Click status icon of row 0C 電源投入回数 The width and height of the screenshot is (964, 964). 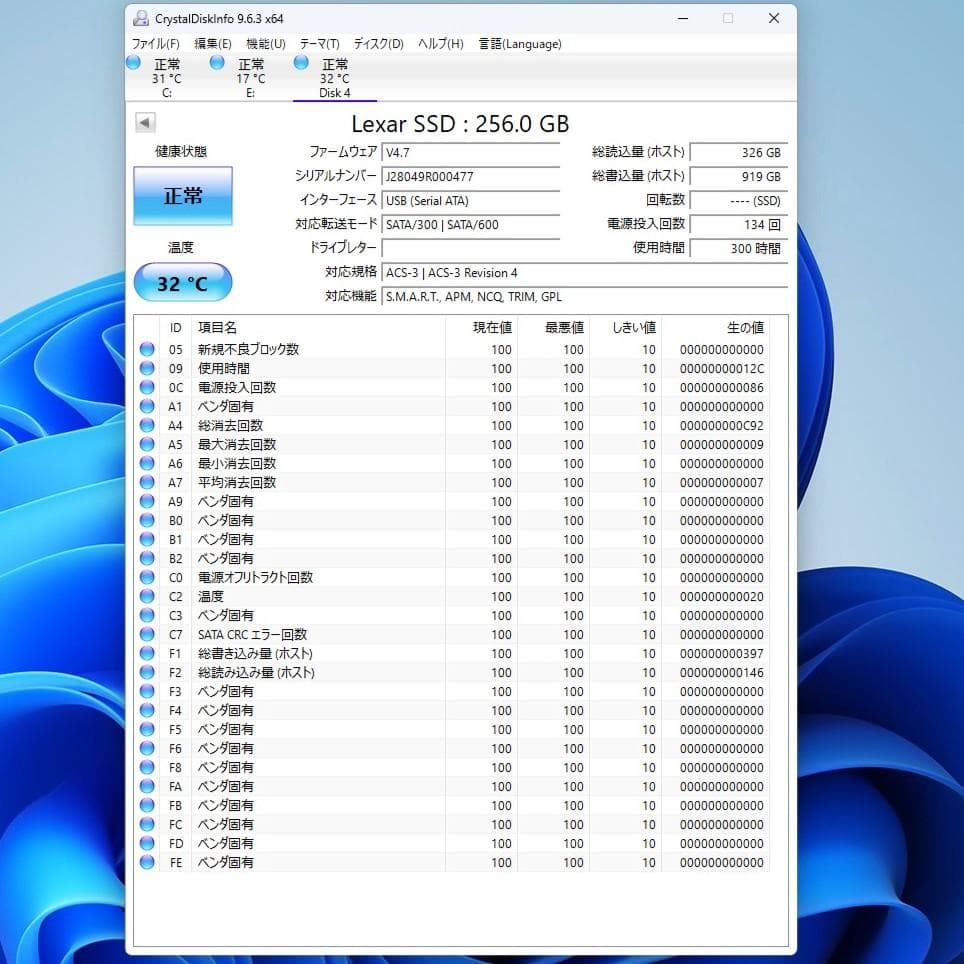pos(147,387)
